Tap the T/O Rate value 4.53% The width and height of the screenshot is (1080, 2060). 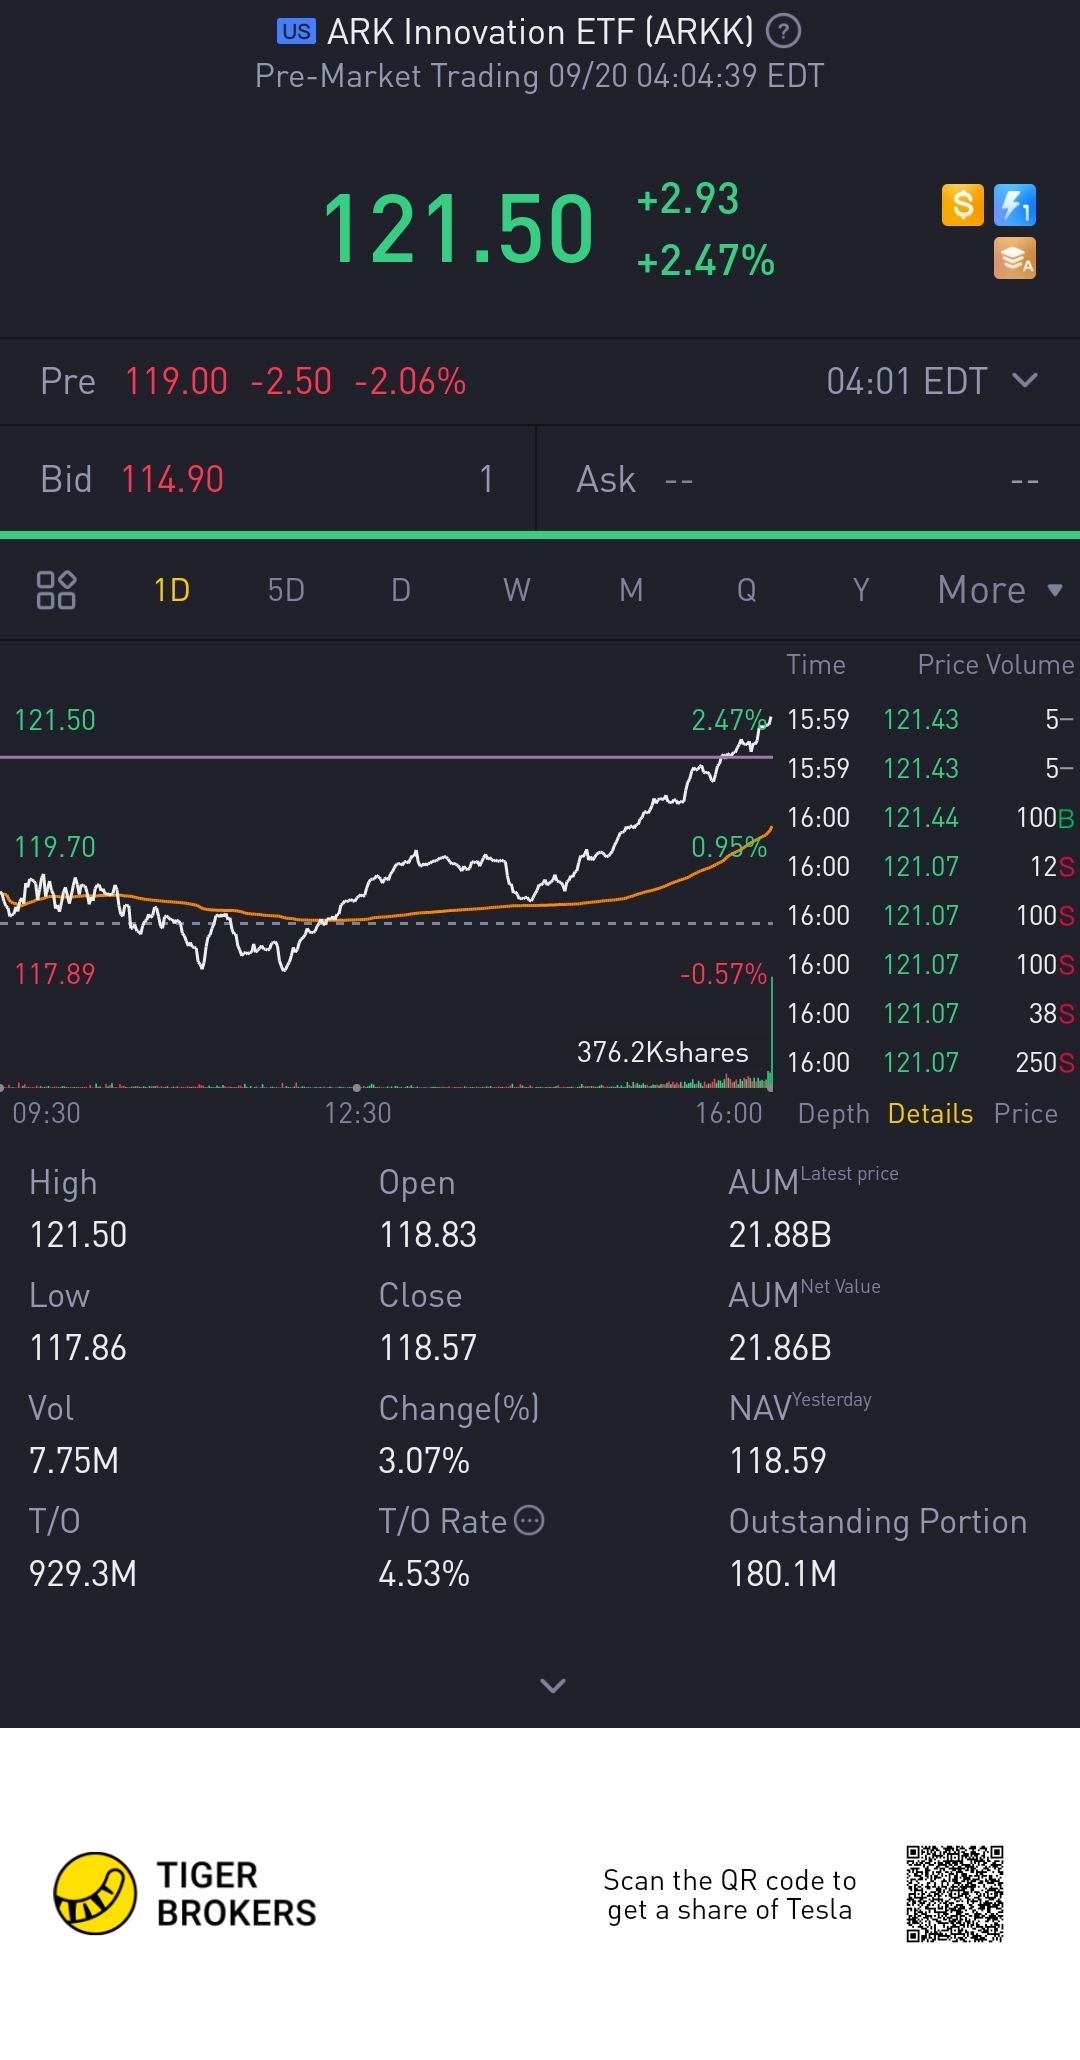click(x=424, y=1574)
